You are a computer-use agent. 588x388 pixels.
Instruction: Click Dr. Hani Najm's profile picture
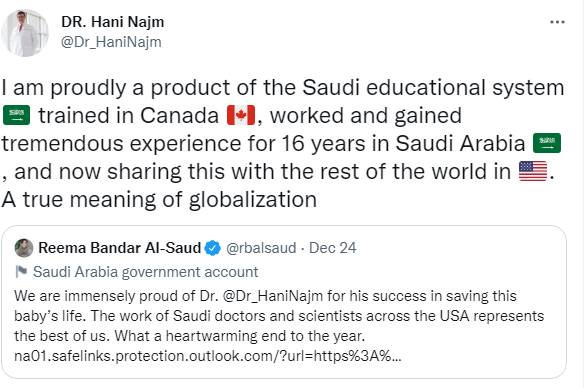pyautogui.click(x=25, y=33)
